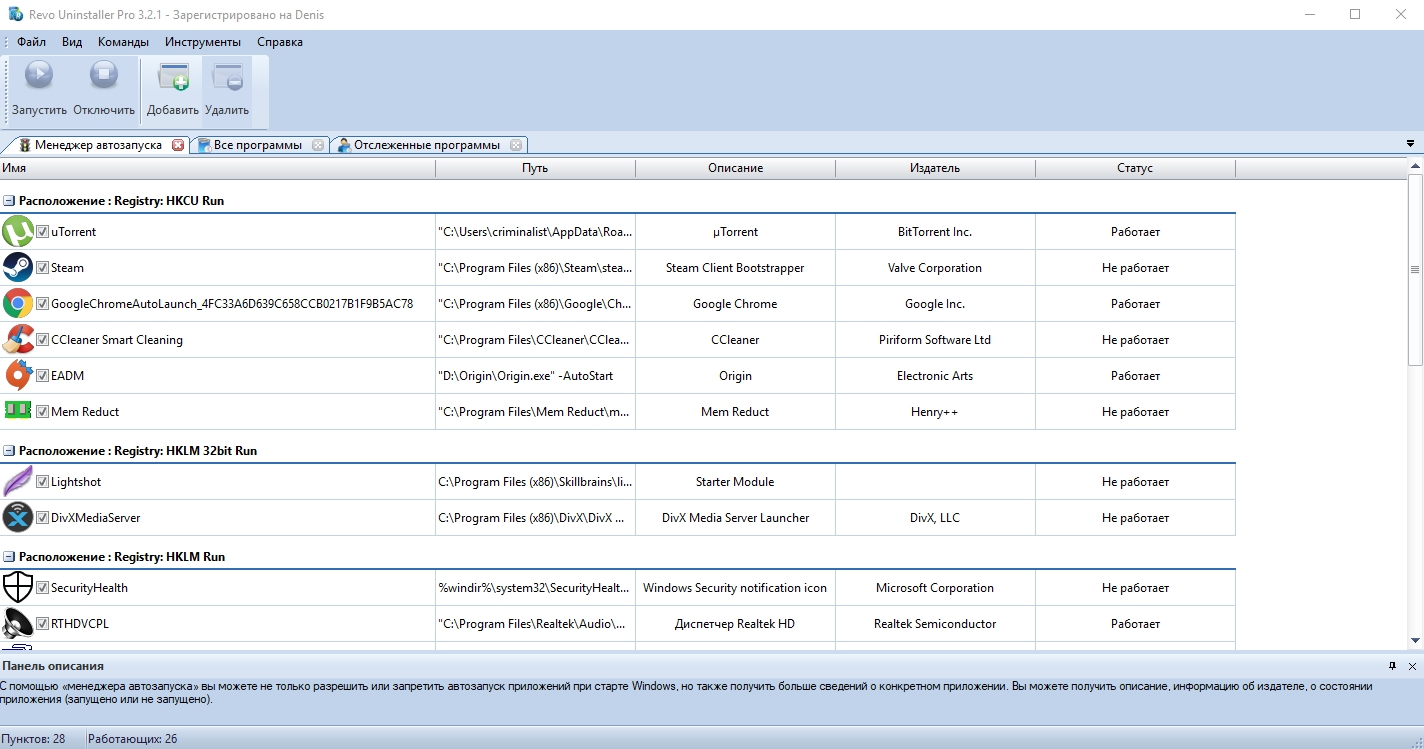Viewport: 1424px width, 749px height.
Task: Select the Steam Client Bootstrapper description cell
Action: [x=736, y=268]
